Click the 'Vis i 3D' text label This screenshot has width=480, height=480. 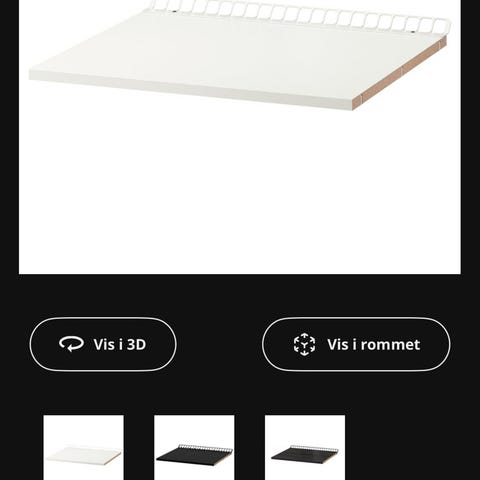[120, 344]
